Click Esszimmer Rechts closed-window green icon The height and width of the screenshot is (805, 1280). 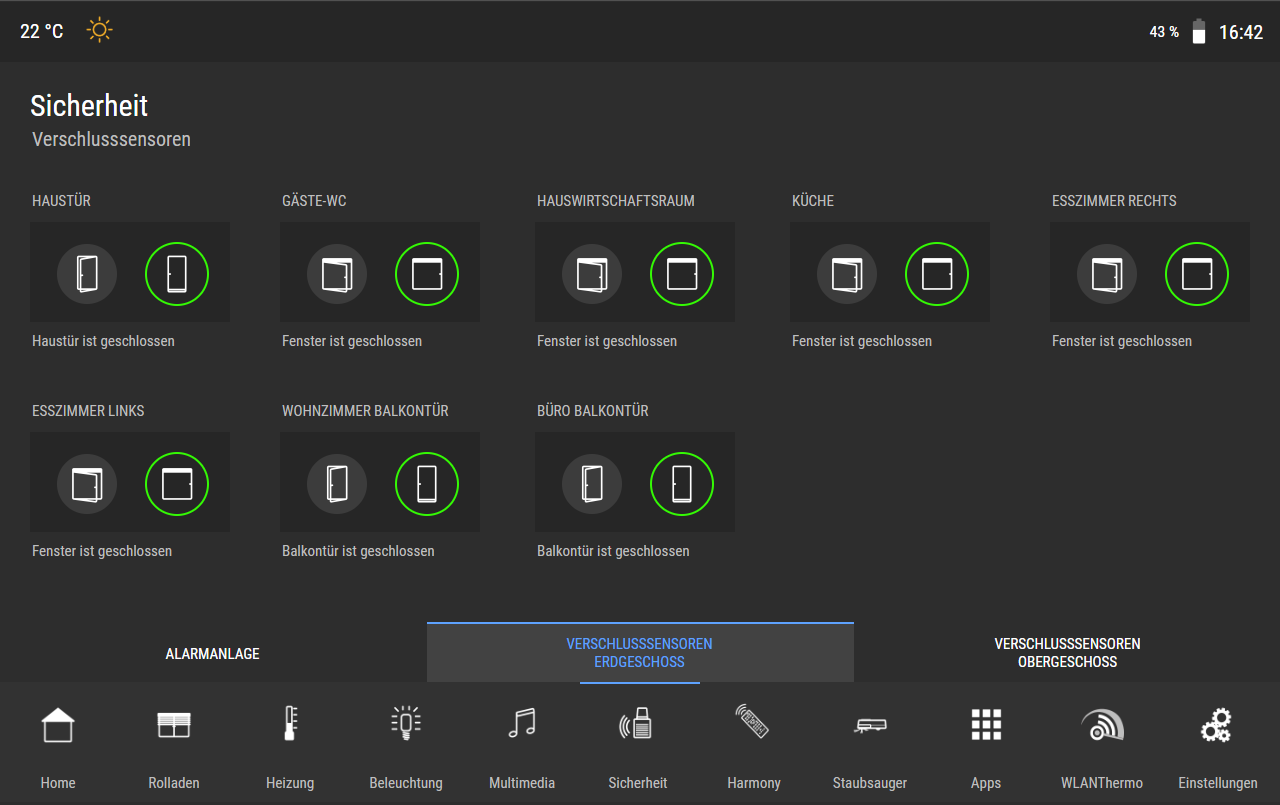coord(1197,274)
